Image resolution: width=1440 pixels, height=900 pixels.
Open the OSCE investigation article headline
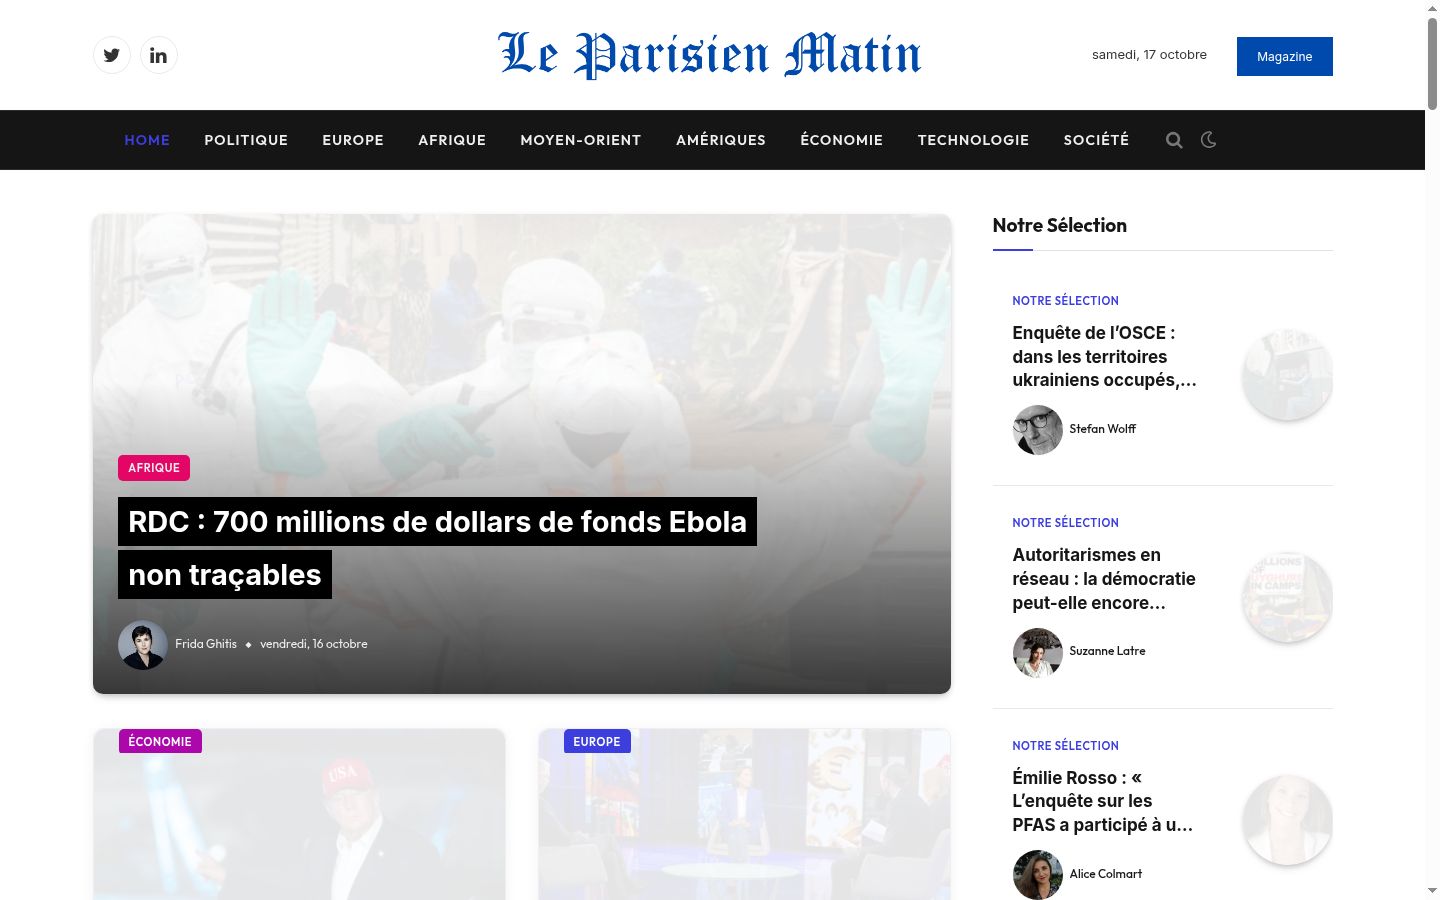pyautogui.click(x=1105, y=357)
